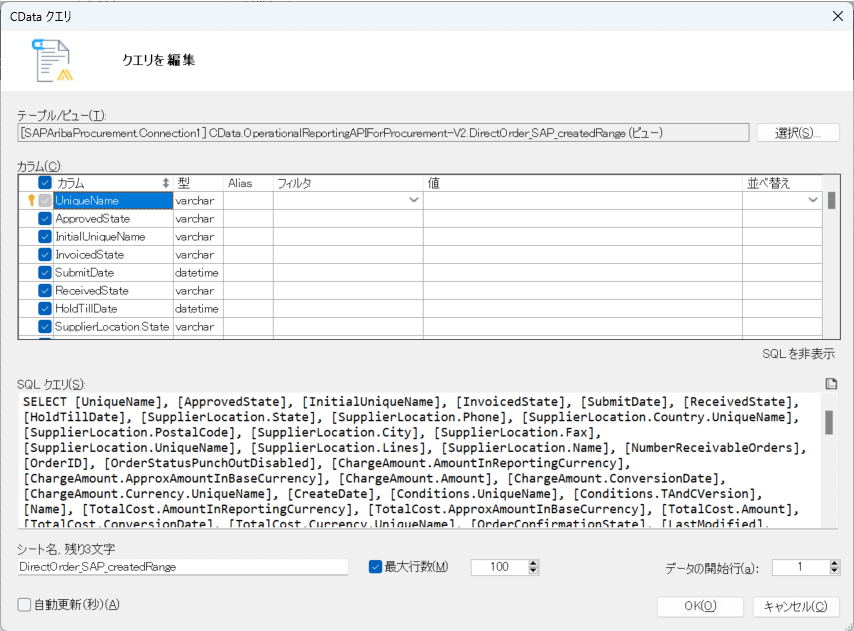Screen dimensions: 854x631
Task: Select the HoldTillDate column name cell
Action: click(113, 309)
